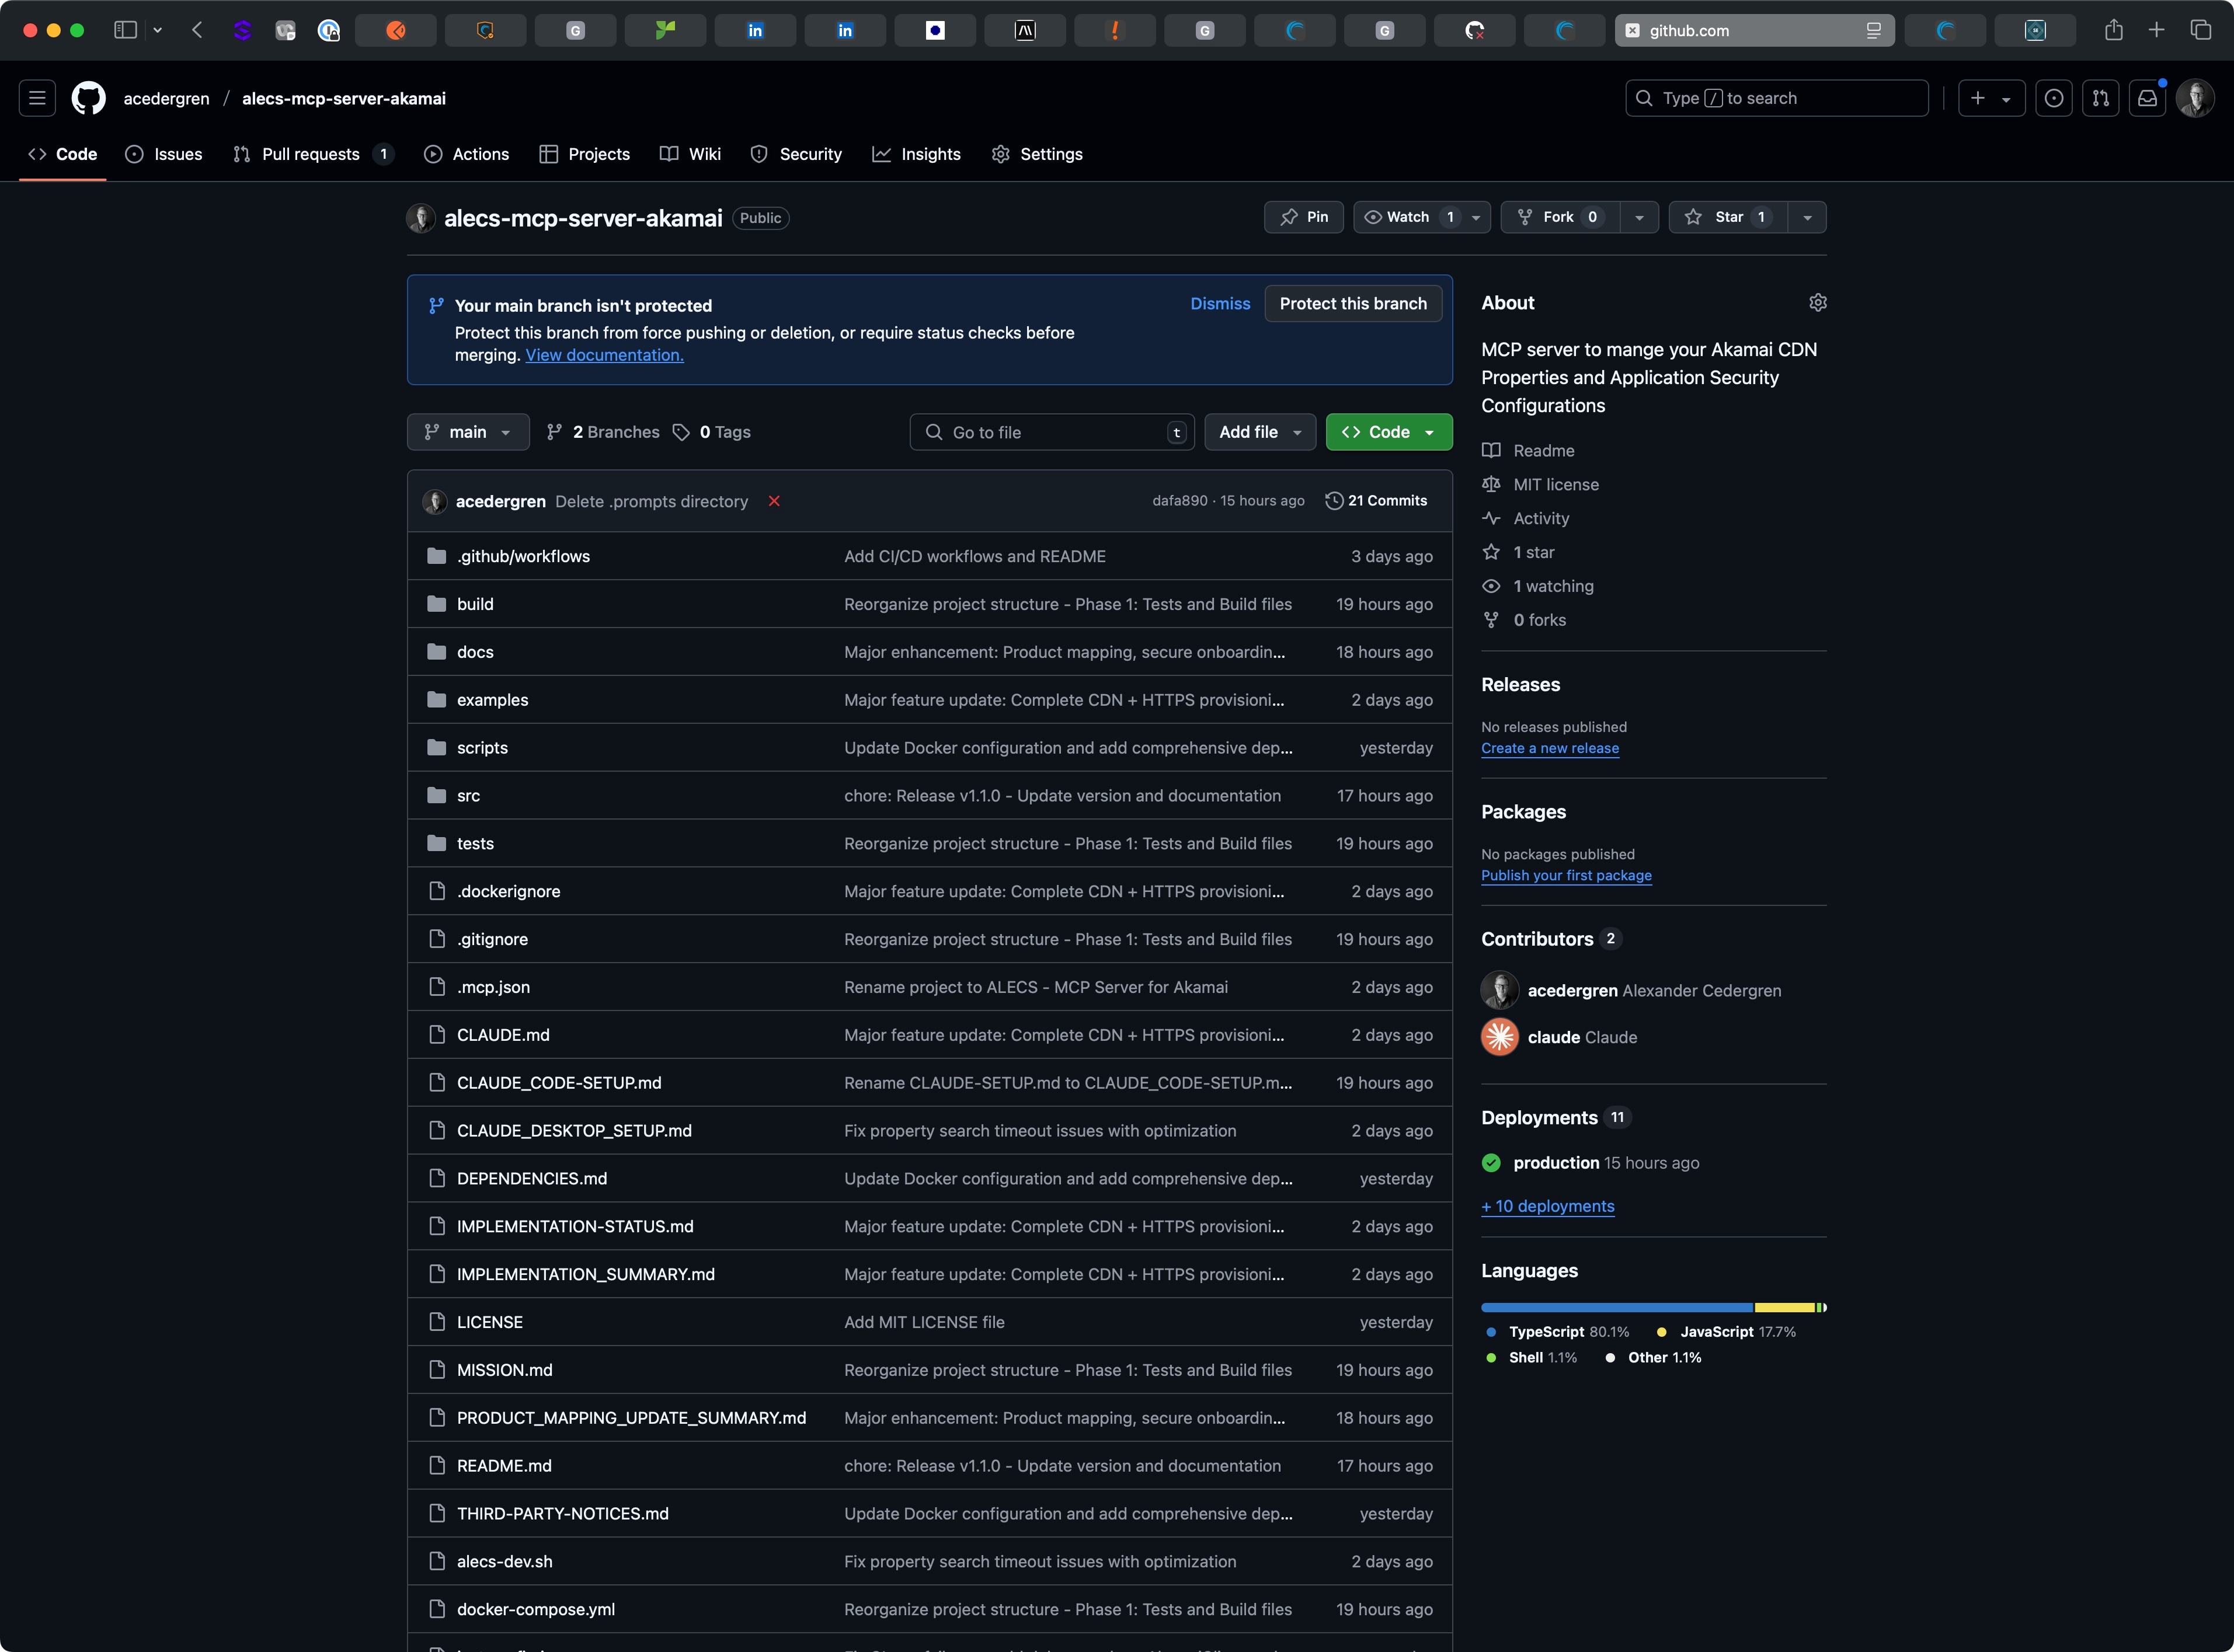The height and width of the screenshot is (1652, 2234).
Task: Dismiss the branch protection banner
Action: 1220,304
